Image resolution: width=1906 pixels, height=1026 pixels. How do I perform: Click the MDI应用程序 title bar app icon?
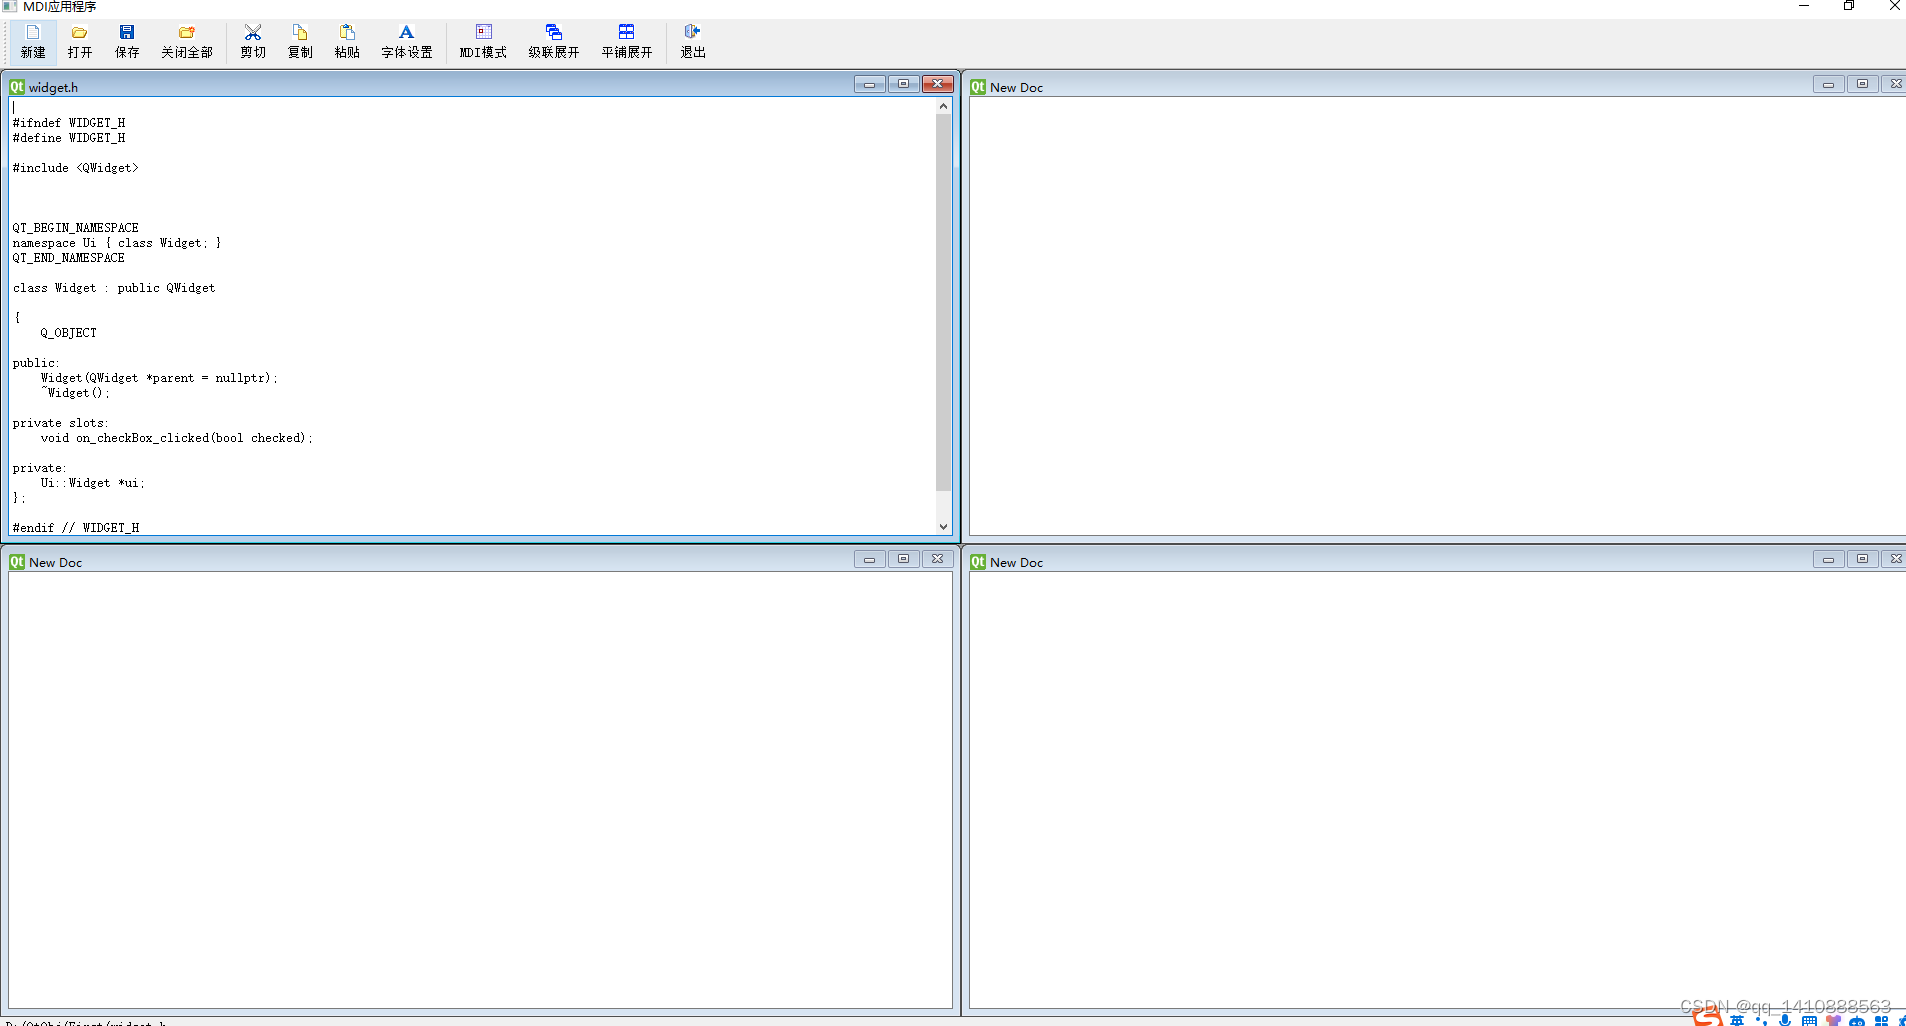pyautogui.click(x=10, y=6)
